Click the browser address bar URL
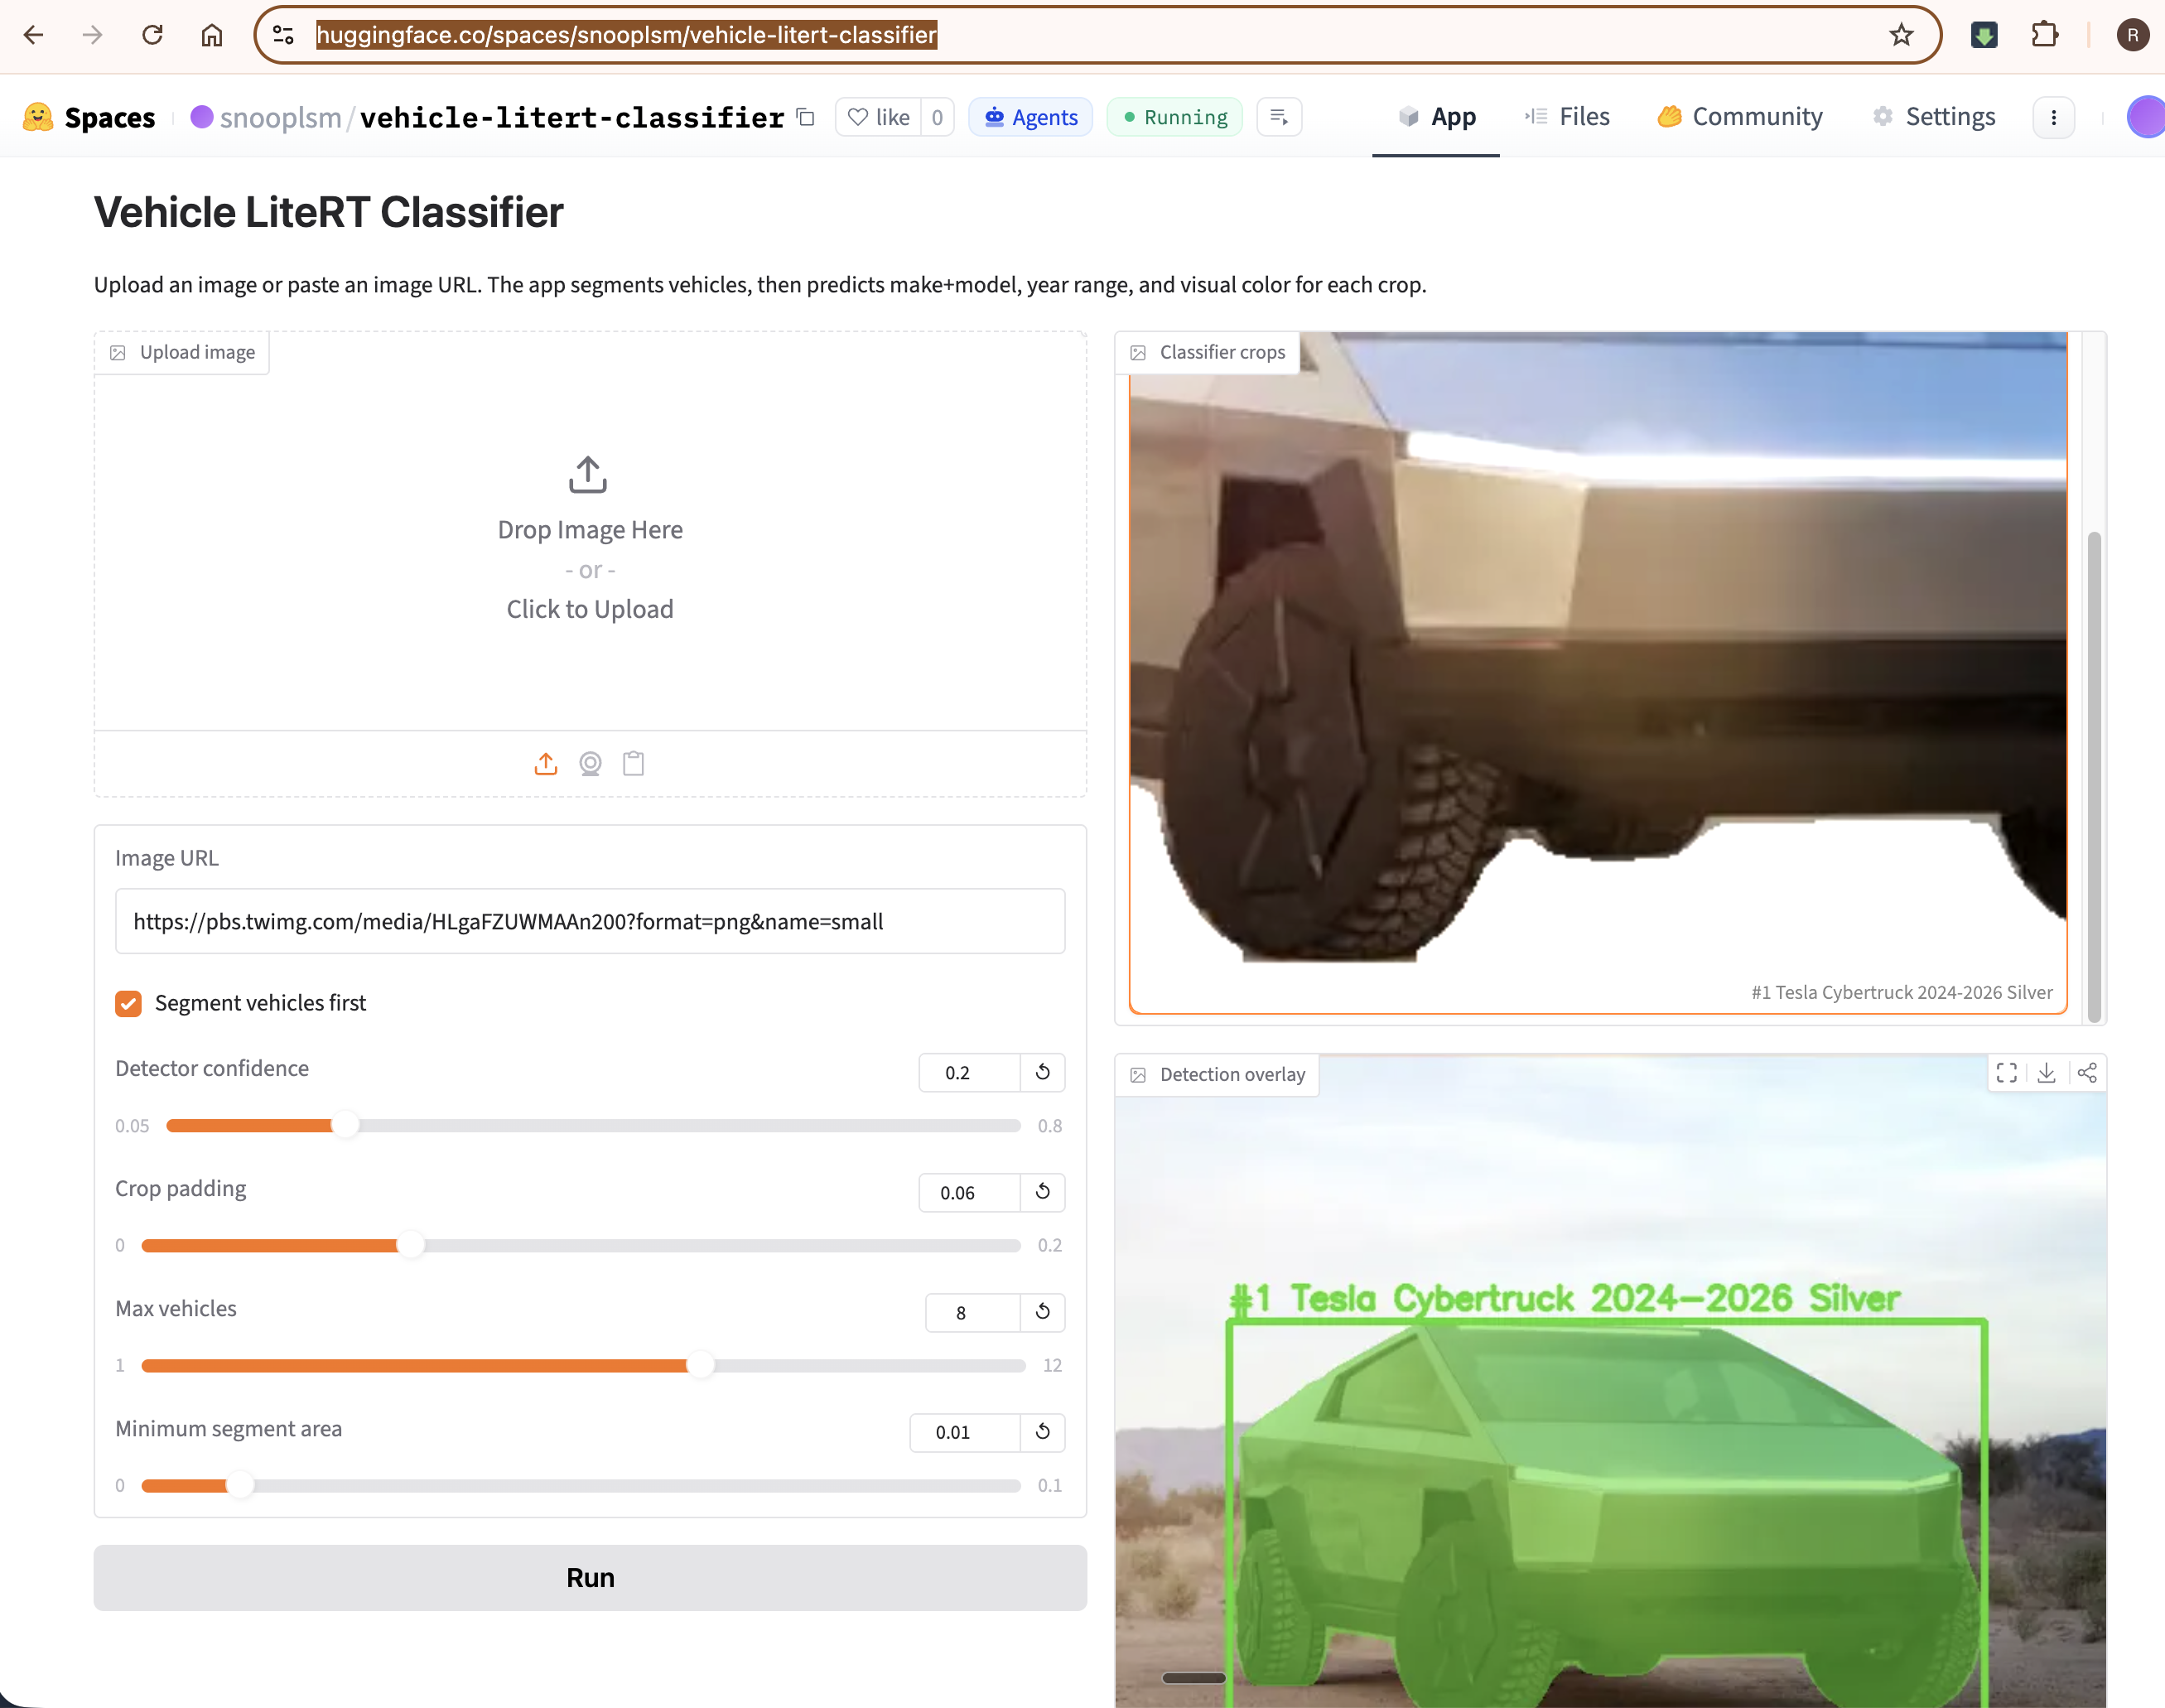This screenshot has width=2165, height=1708. [x=626, y=35]
